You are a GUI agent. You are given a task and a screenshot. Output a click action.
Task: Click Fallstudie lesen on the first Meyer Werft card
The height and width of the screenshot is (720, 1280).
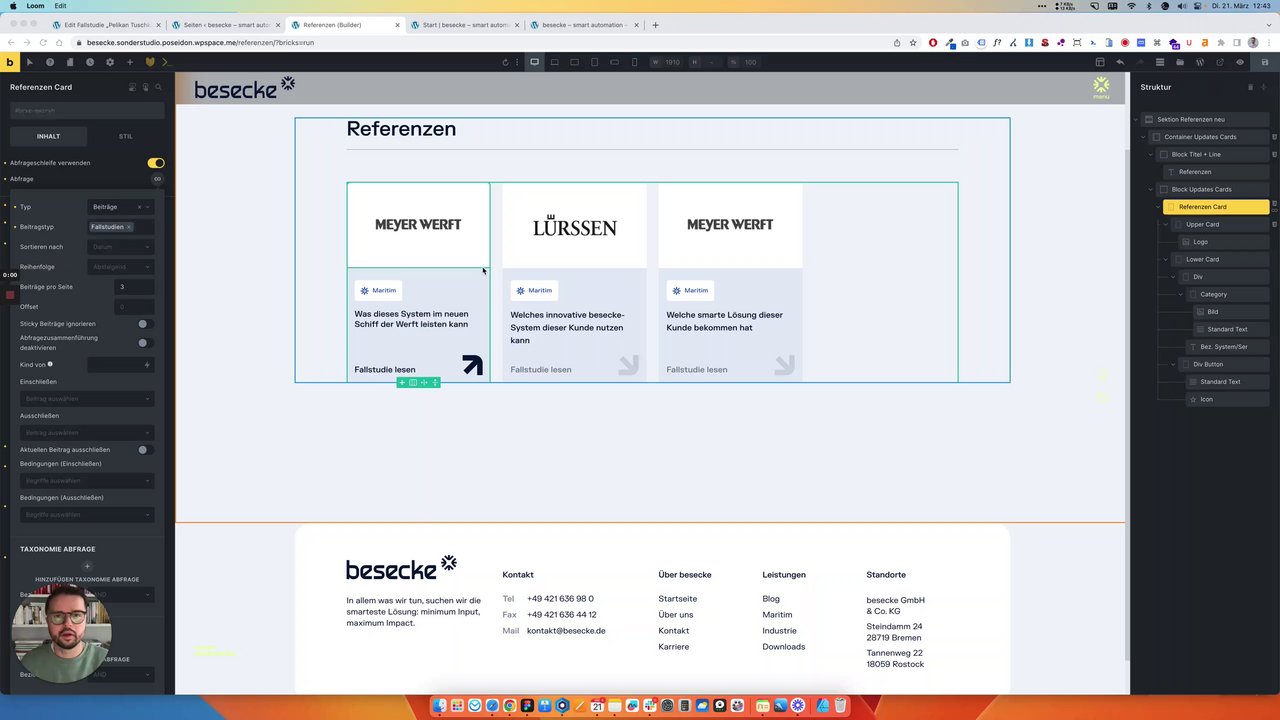point(385,370)
